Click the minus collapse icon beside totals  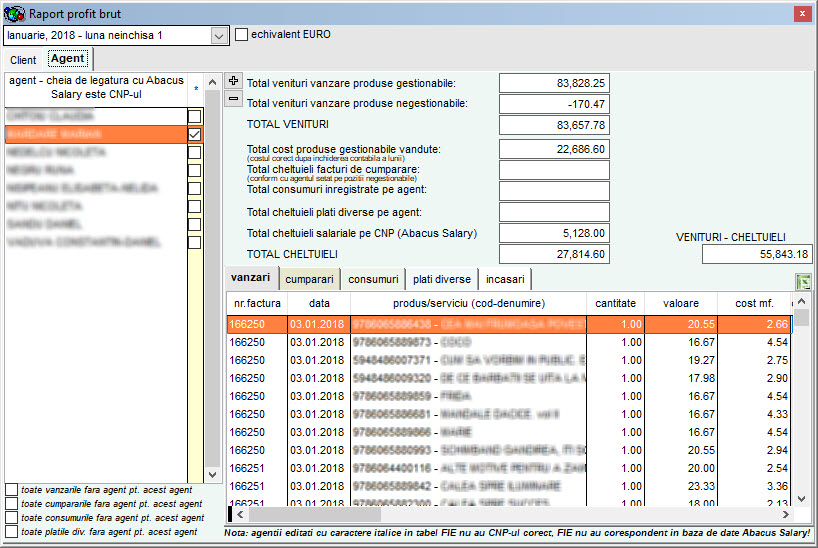[233, 98]
